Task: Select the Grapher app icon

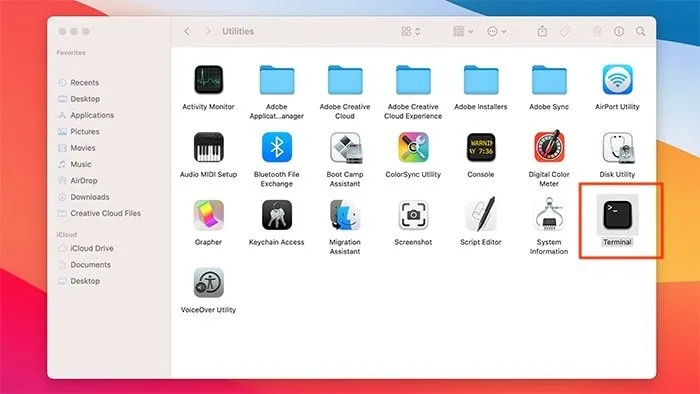Action: point(208,215)
